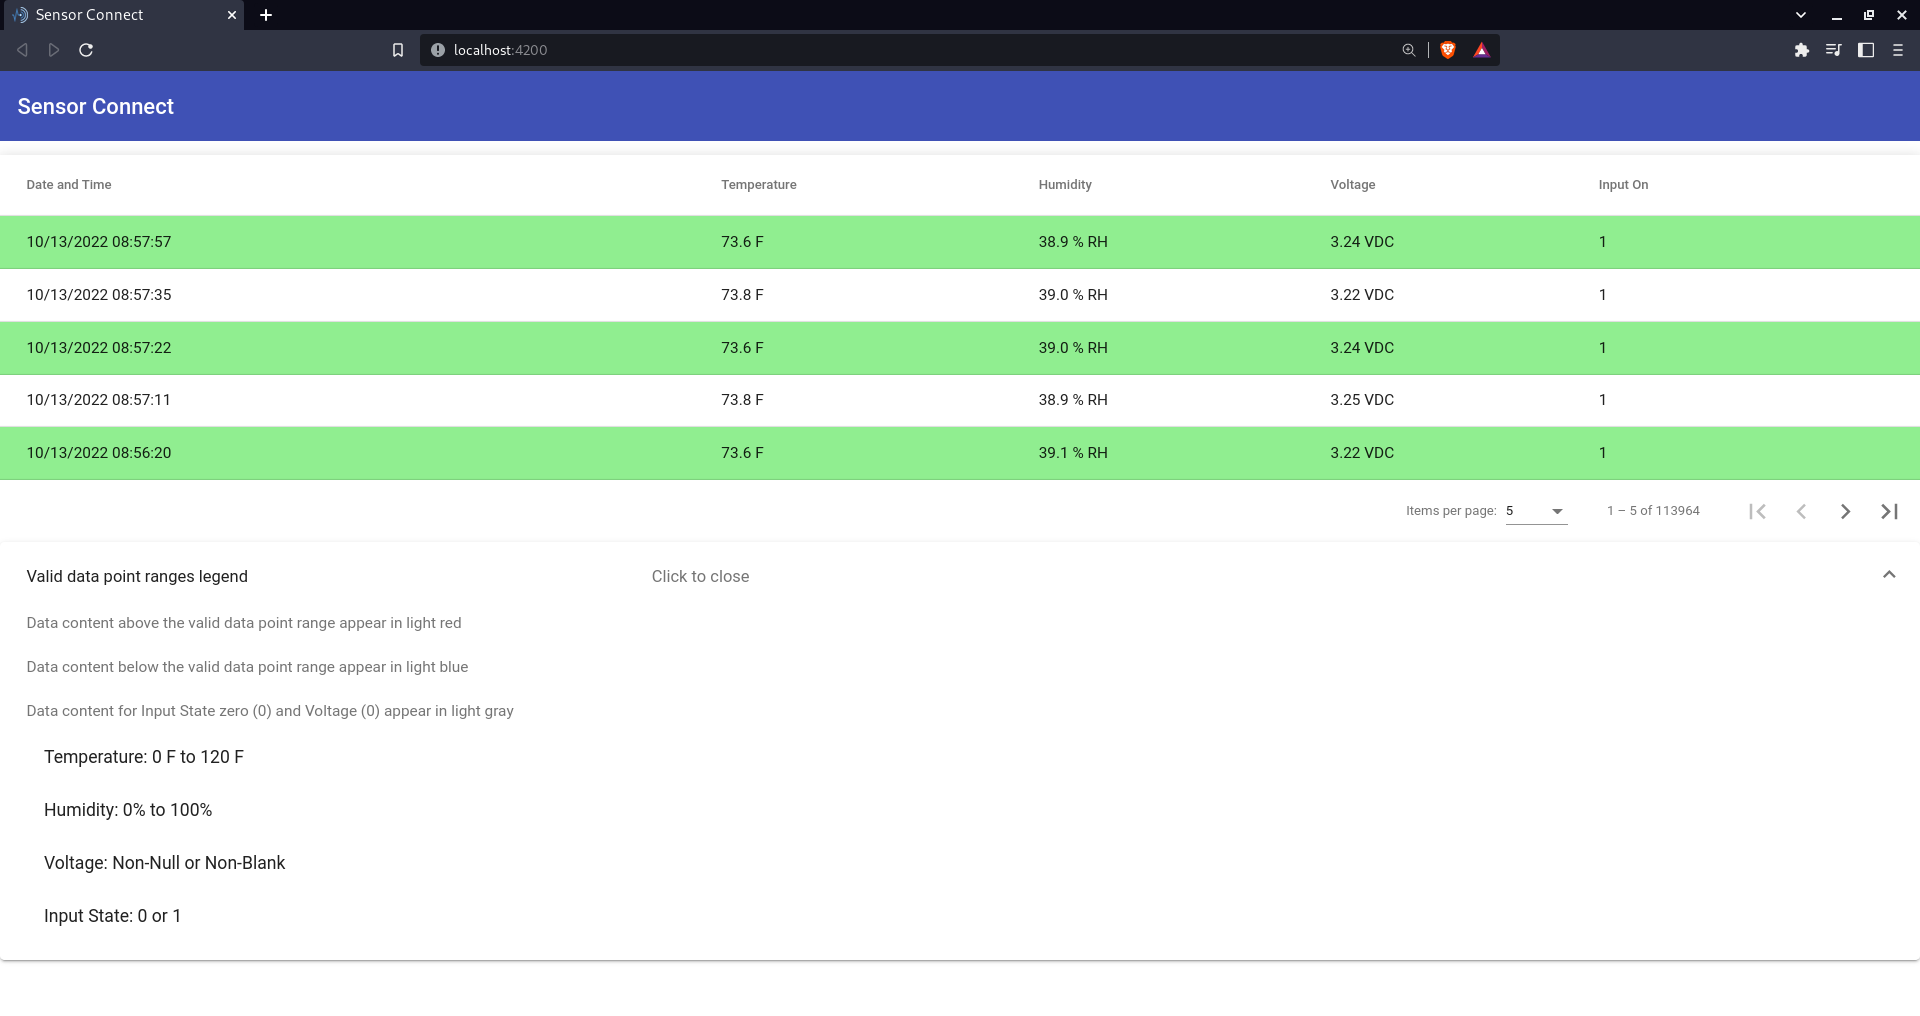The width and height of the screenshot is (1920, 1016).
Task: Open the browser extensions puzzle icon
Action: [x=1802, y=50]
